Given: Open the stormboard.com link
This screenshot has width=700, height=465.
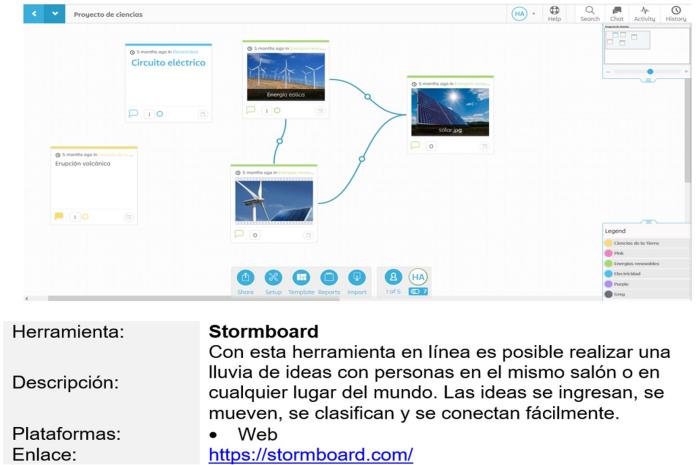Looking at the screenshot, I should click(x=310, y=455).
